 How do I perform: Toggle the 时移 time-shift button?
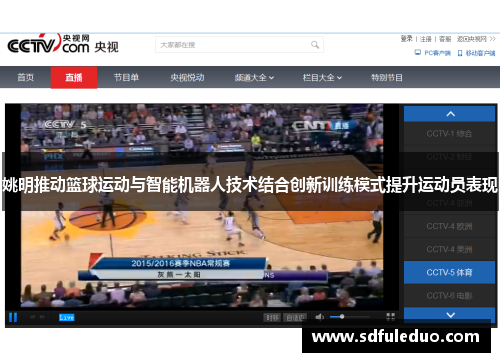click(272, 318)
